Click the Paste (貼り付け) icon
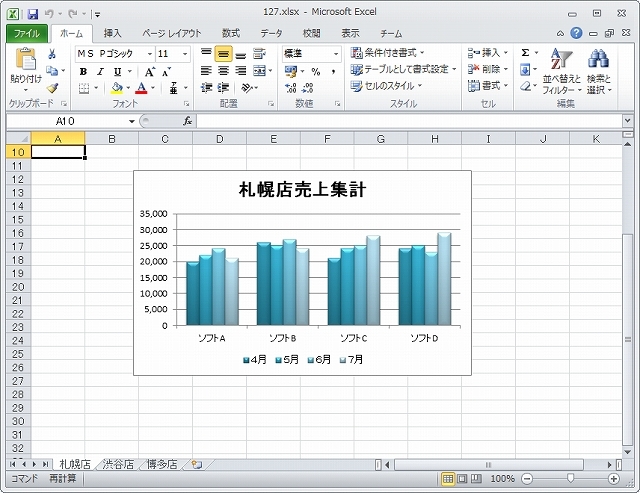The image size is (640, 493). [24, 64]
